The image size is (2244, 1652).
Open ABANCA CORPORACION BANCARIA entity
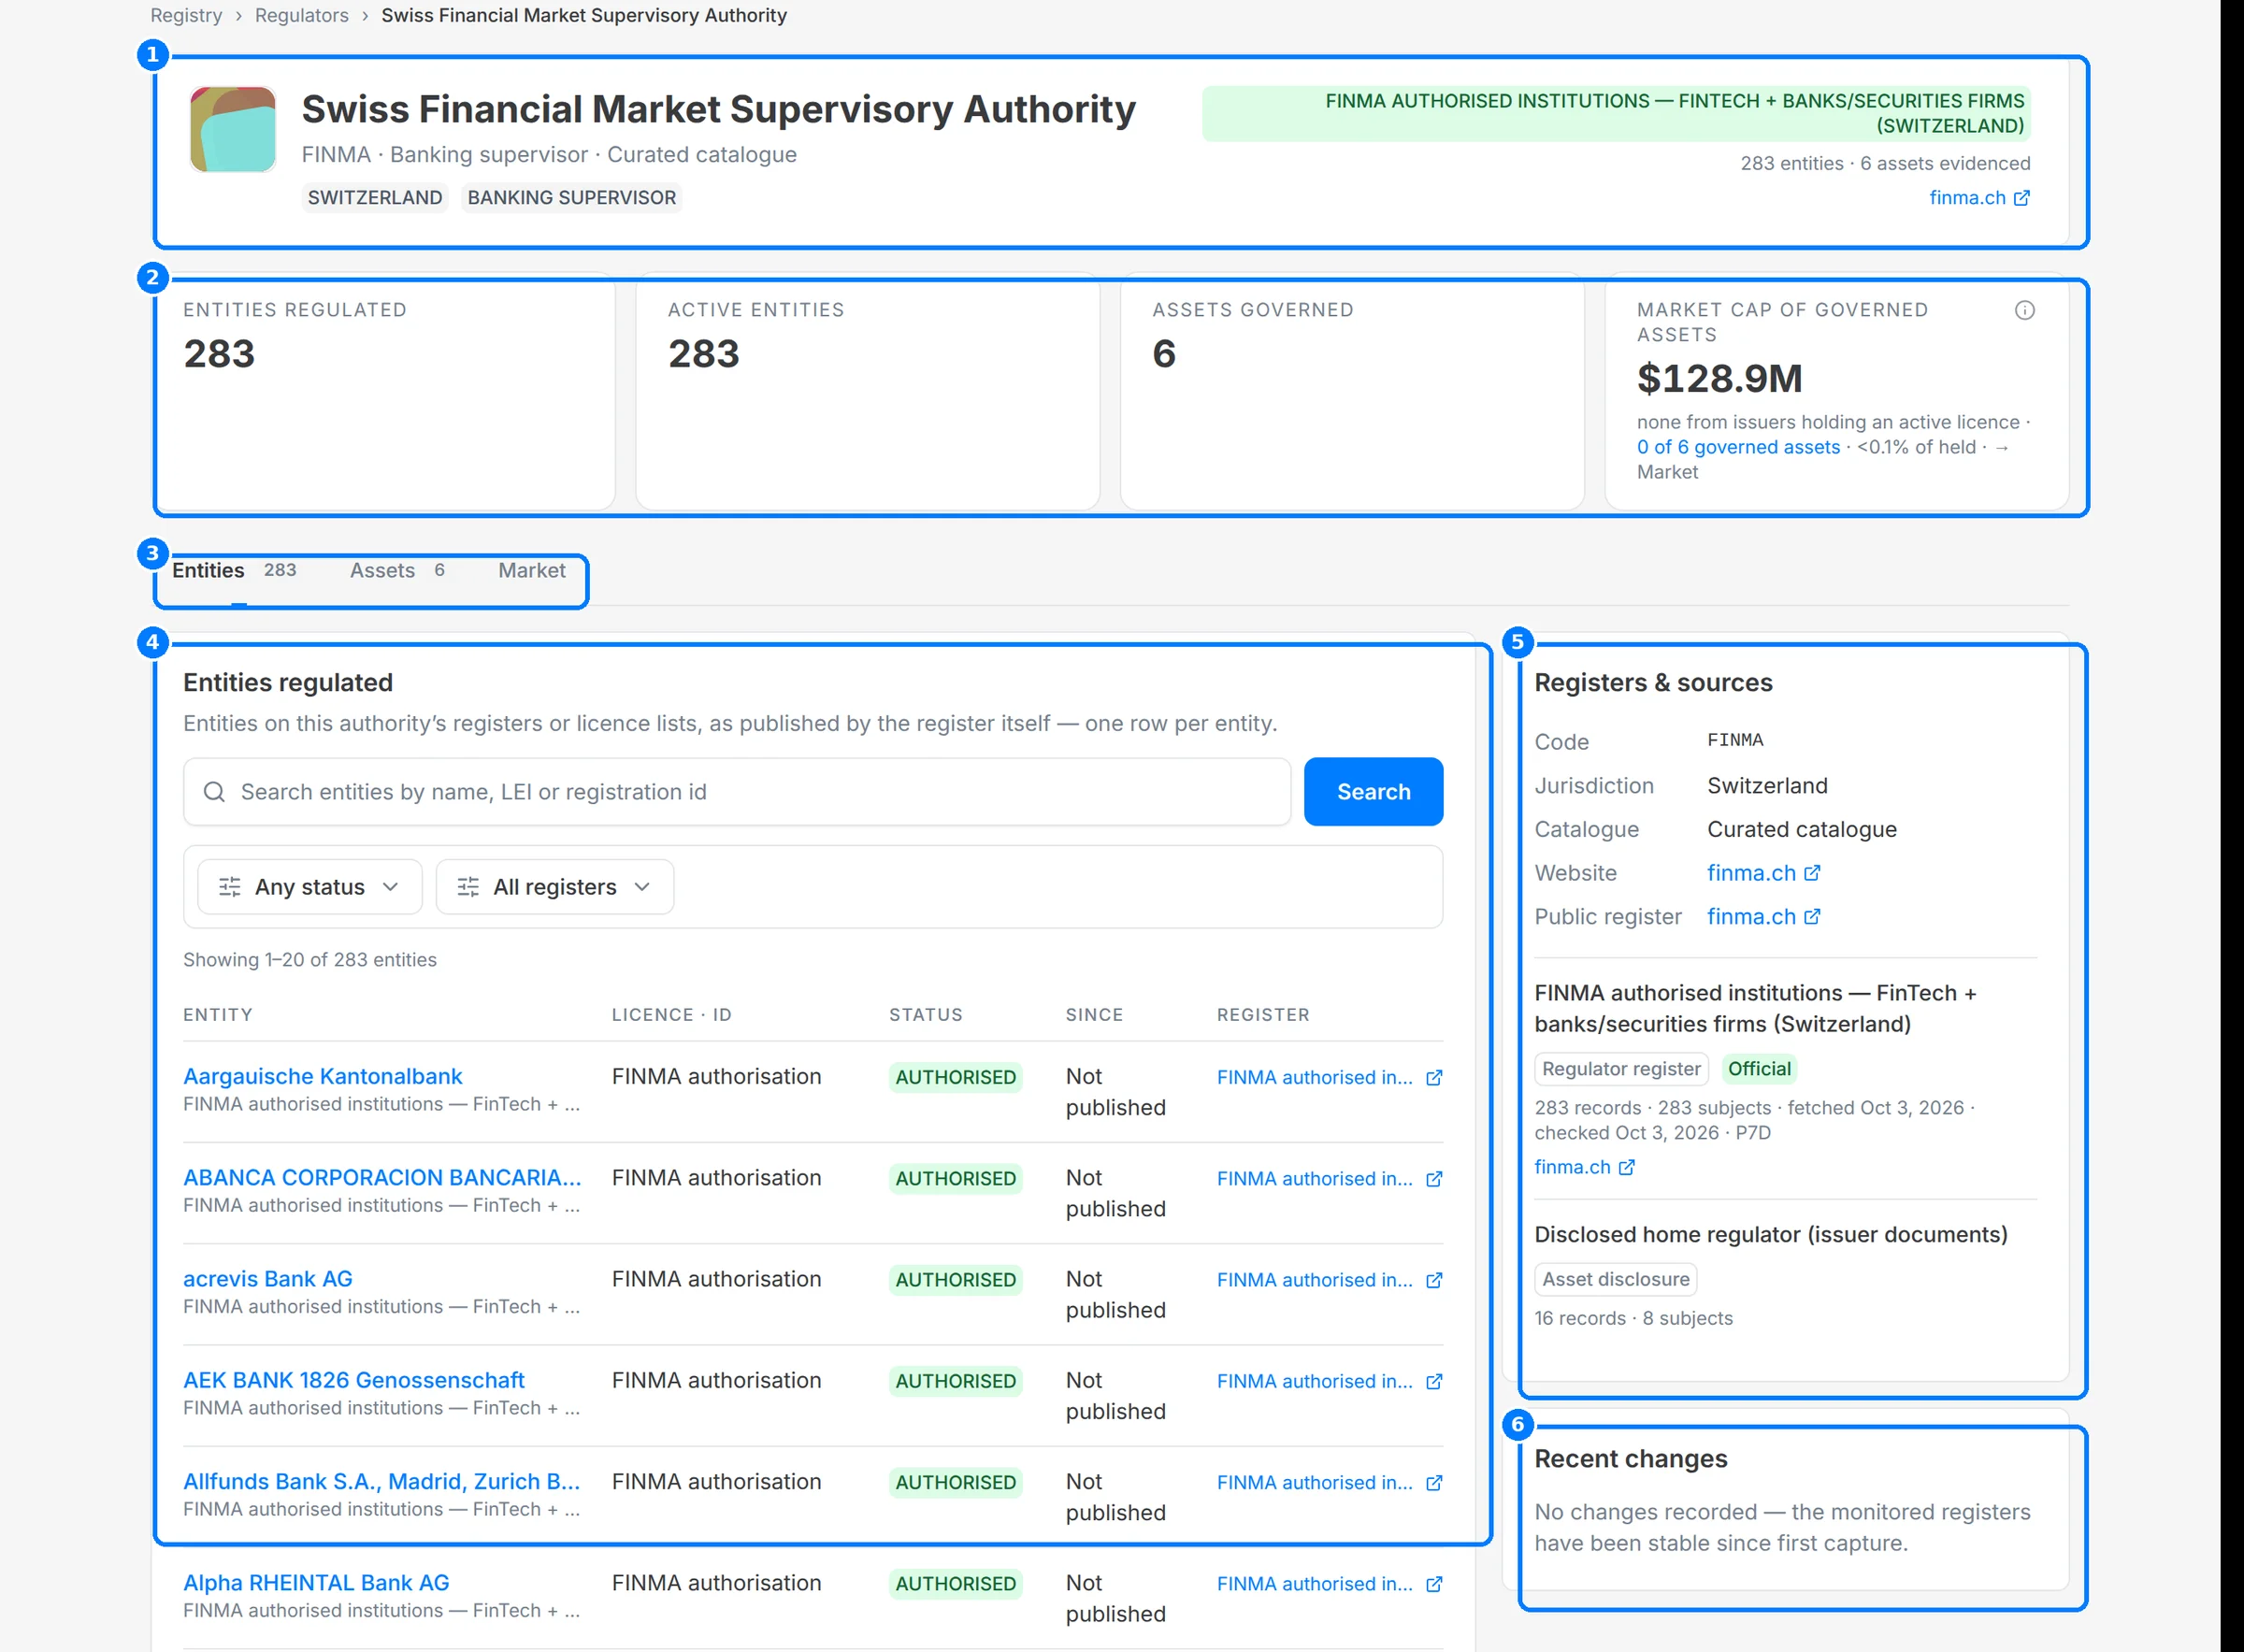(382, 1177)
